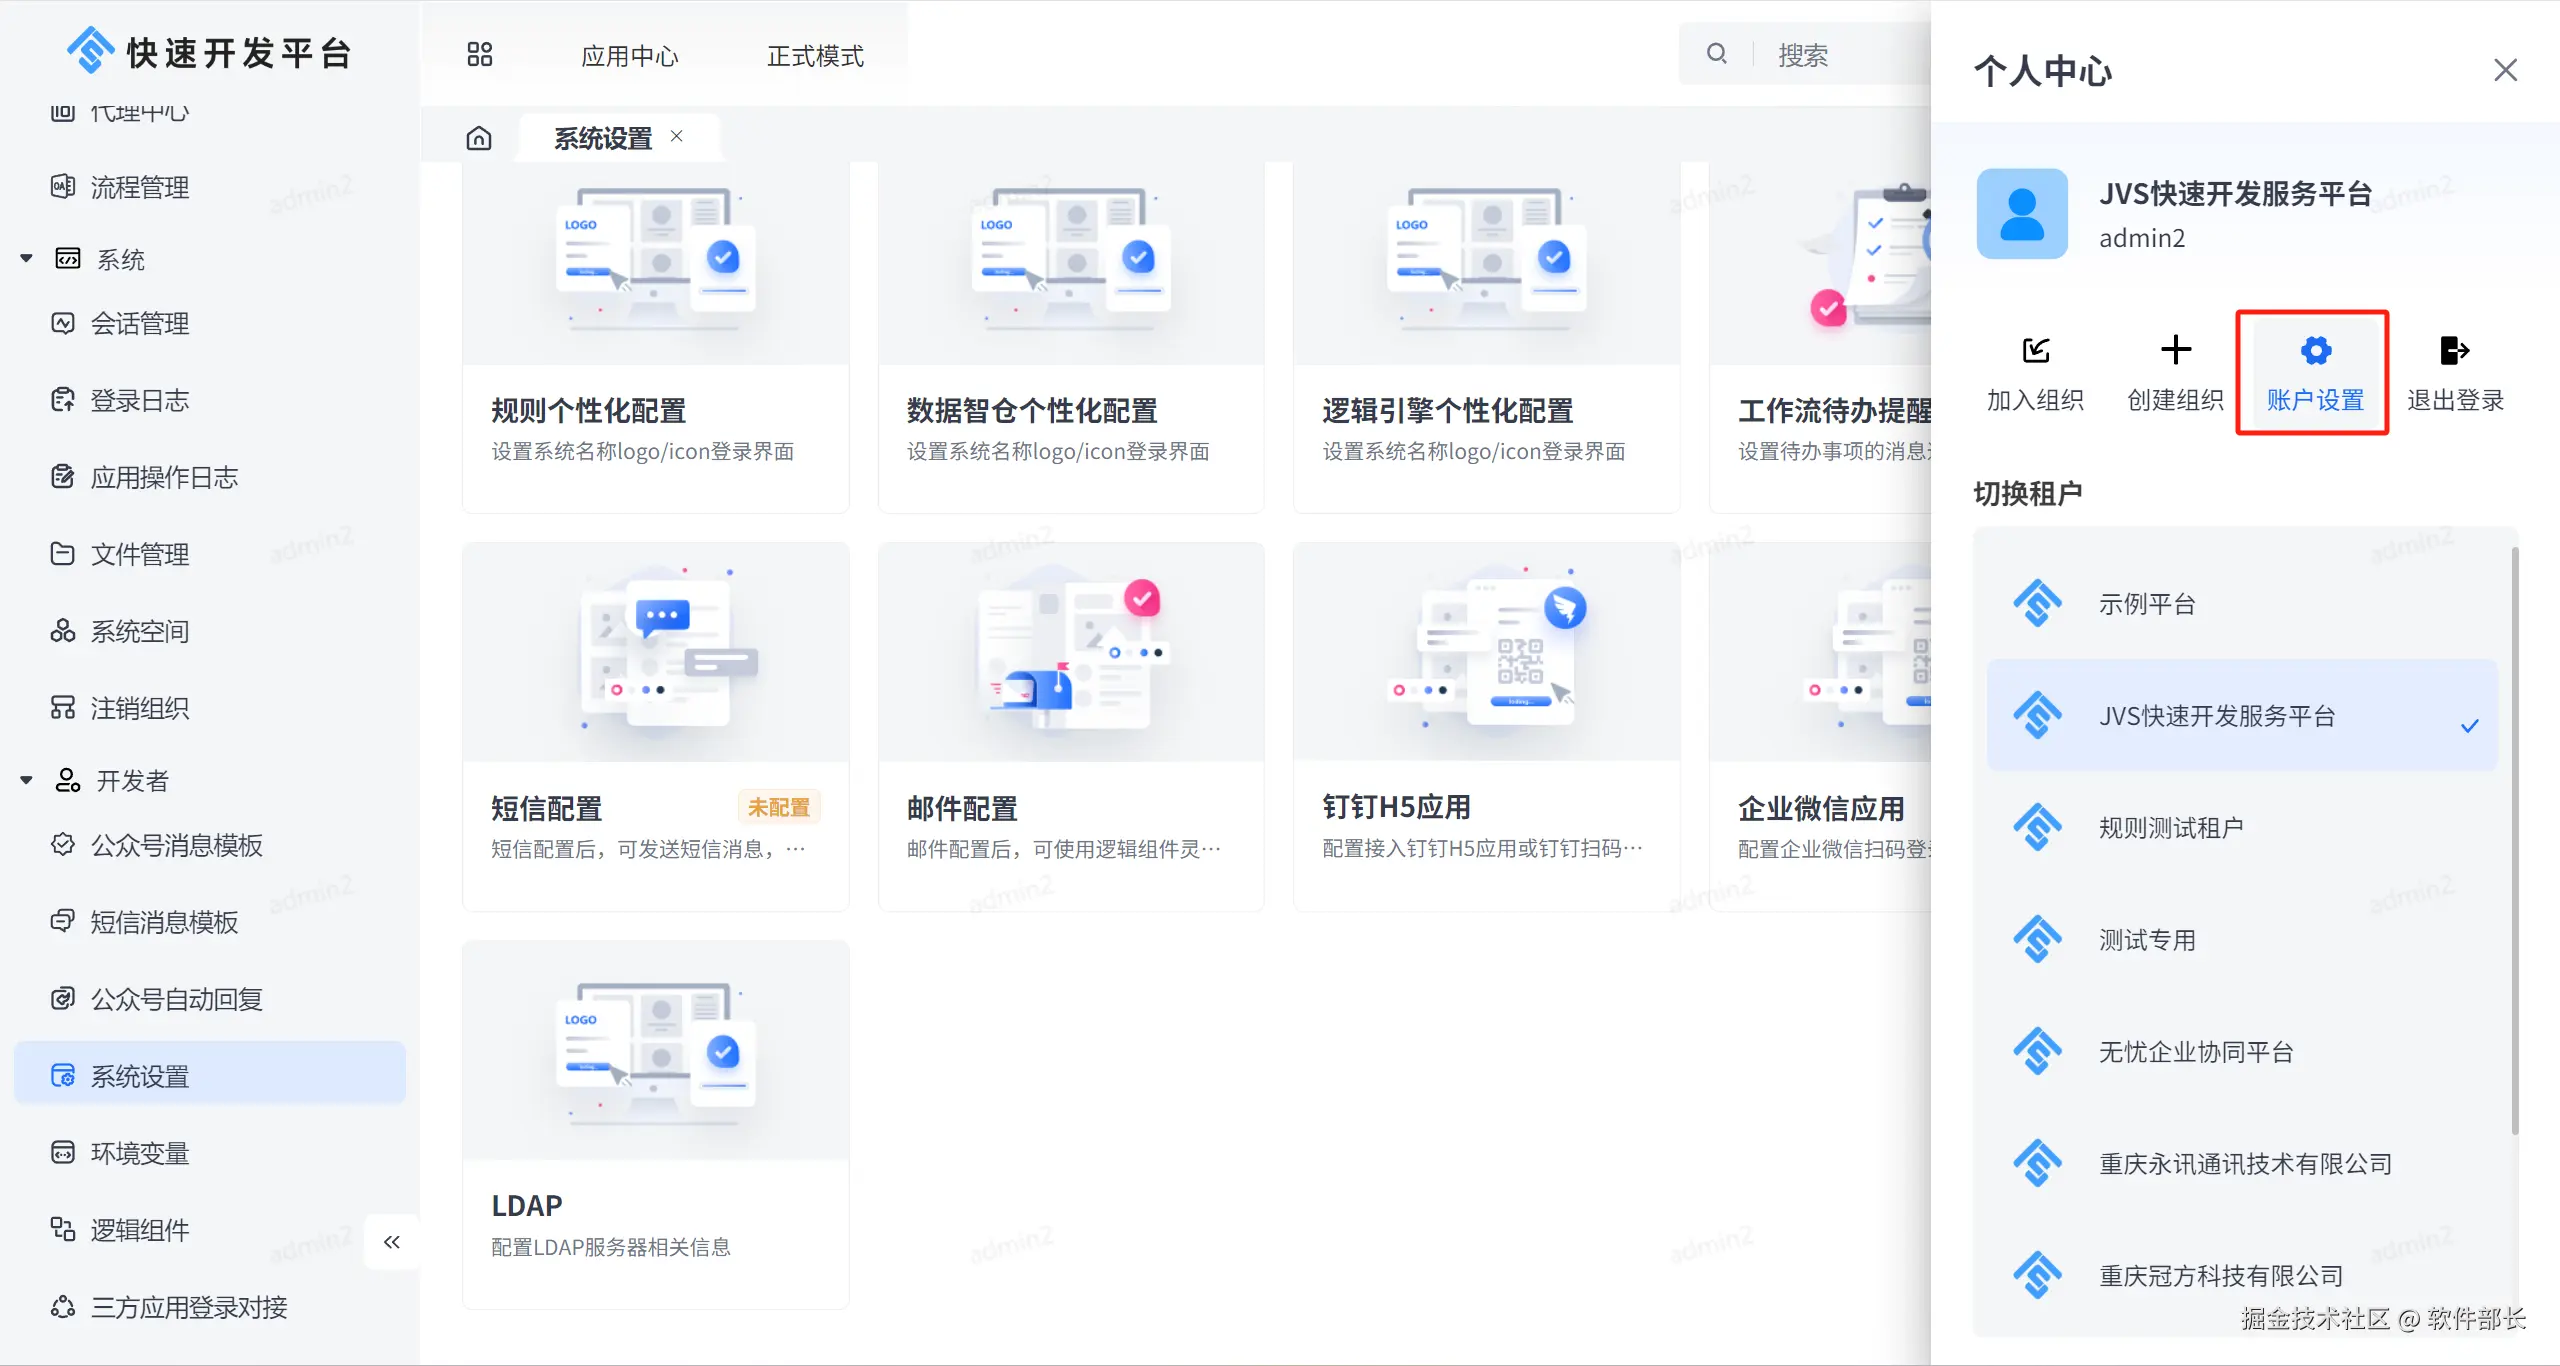
Task: Switch to the 测试专用 tenant
Action: [2146, 940]
